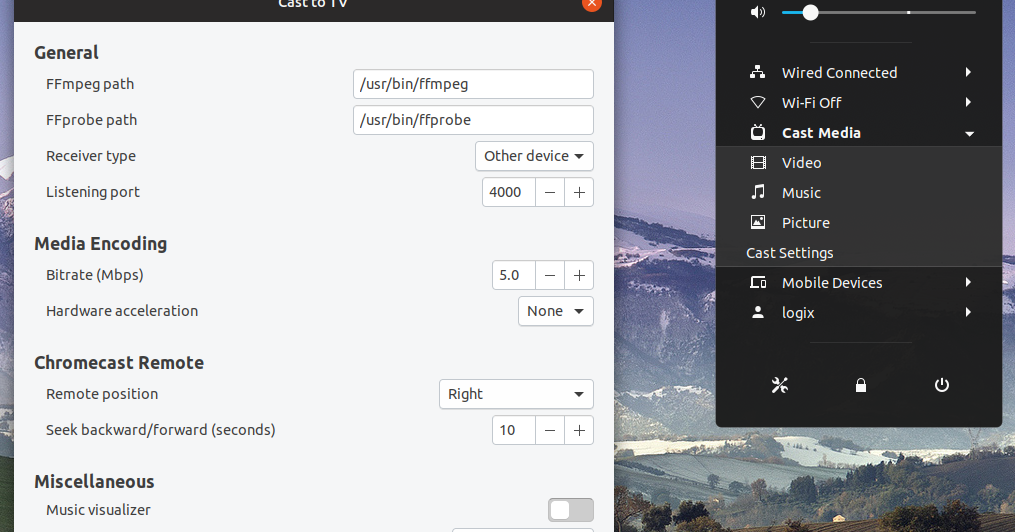
Task: Expand Wi-Fi Off submenu arrow
Action: click(968, 102)
